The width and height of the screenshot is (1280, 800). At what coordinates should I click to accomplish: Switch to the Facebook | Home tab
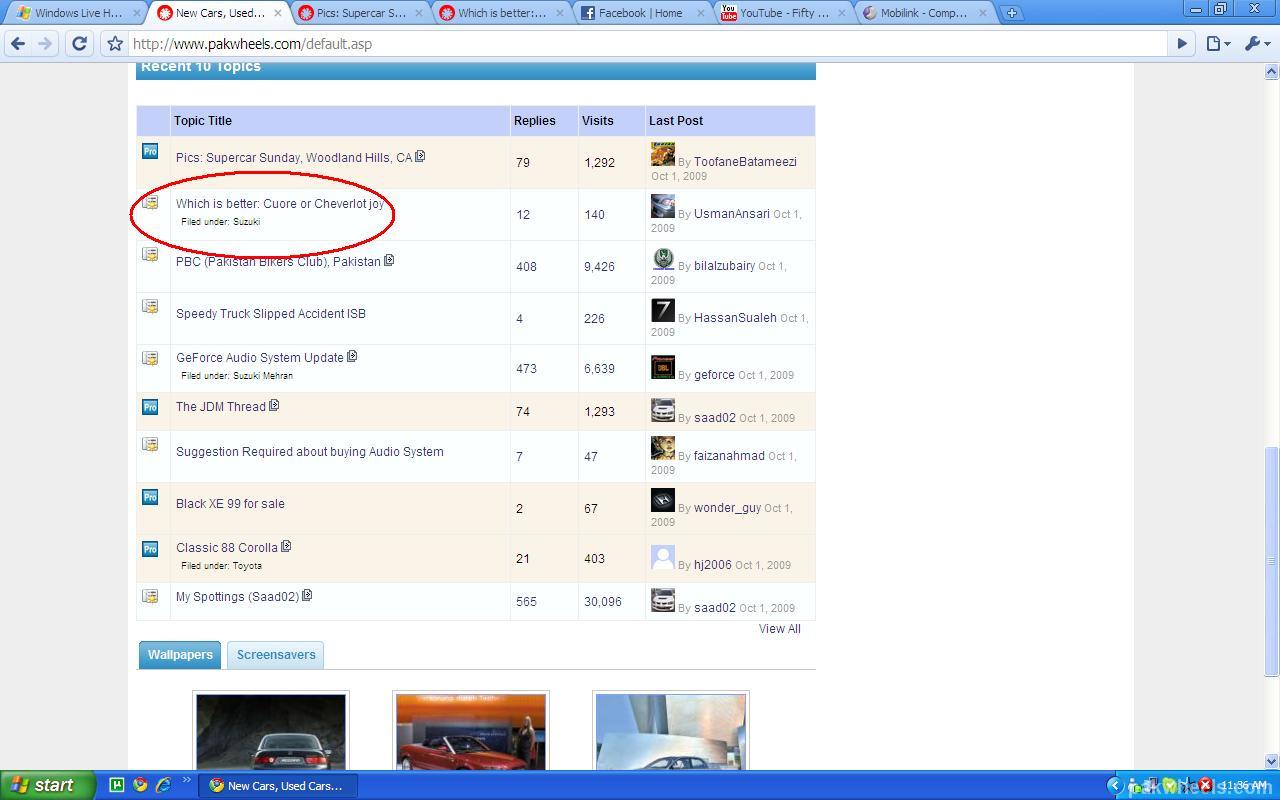[641, 13]
